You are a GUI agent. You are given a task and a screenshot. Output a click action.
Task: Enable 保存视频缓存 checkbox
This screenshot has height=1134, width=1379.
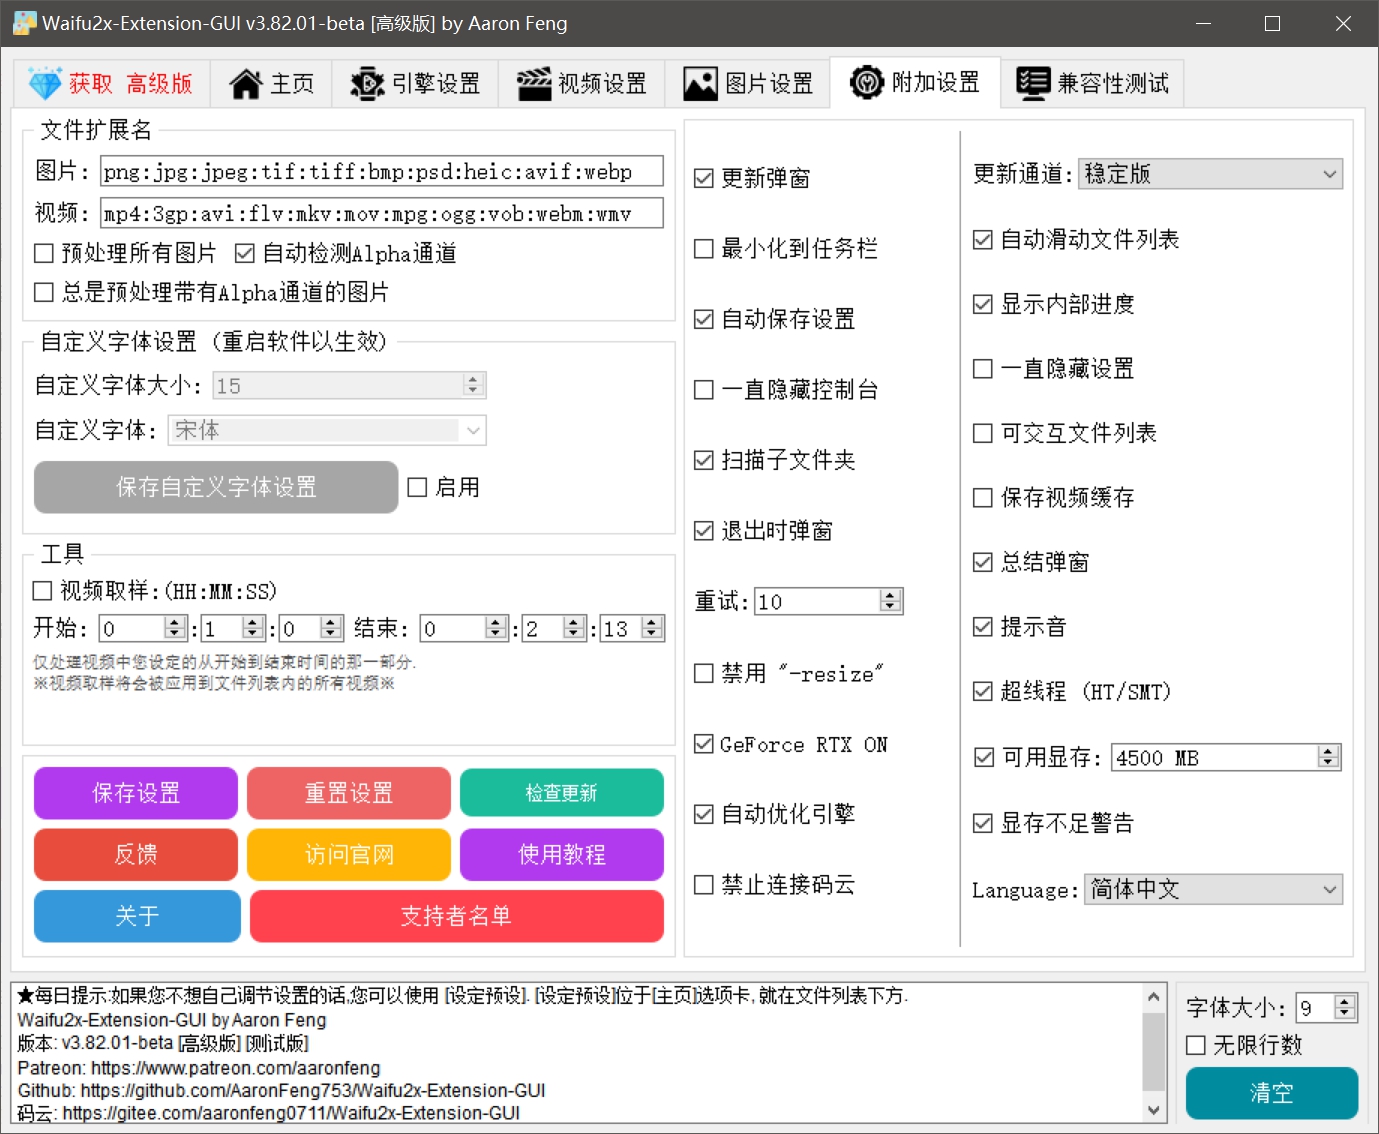(x=1054, y=499)
